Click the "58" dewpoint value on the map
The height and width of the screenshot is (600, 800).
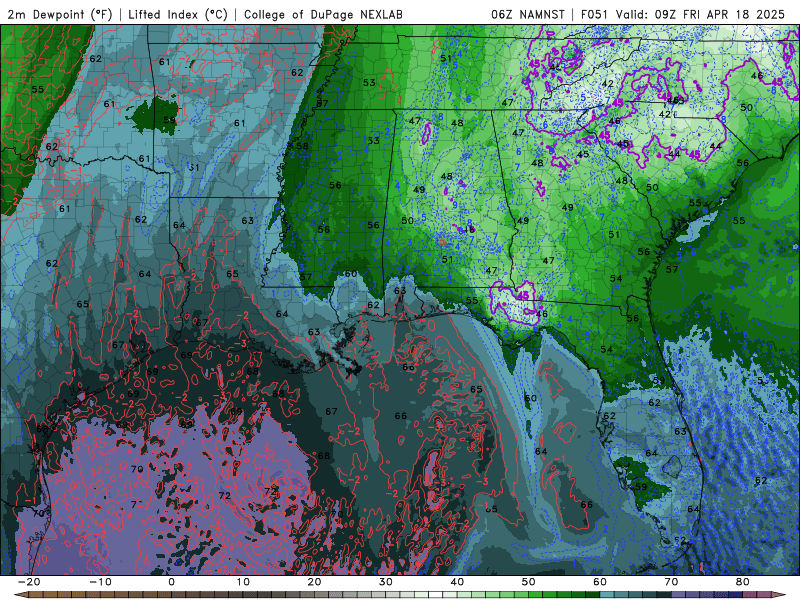click(303, 146)
